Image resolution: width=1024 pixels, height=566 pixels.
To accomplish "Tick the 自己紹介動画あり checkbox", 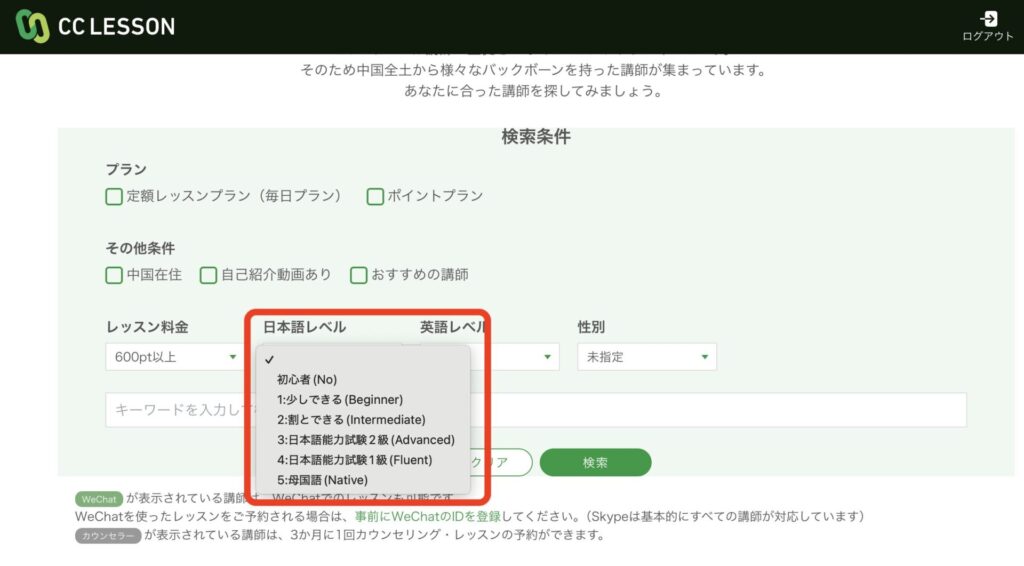I will [208, 274].
